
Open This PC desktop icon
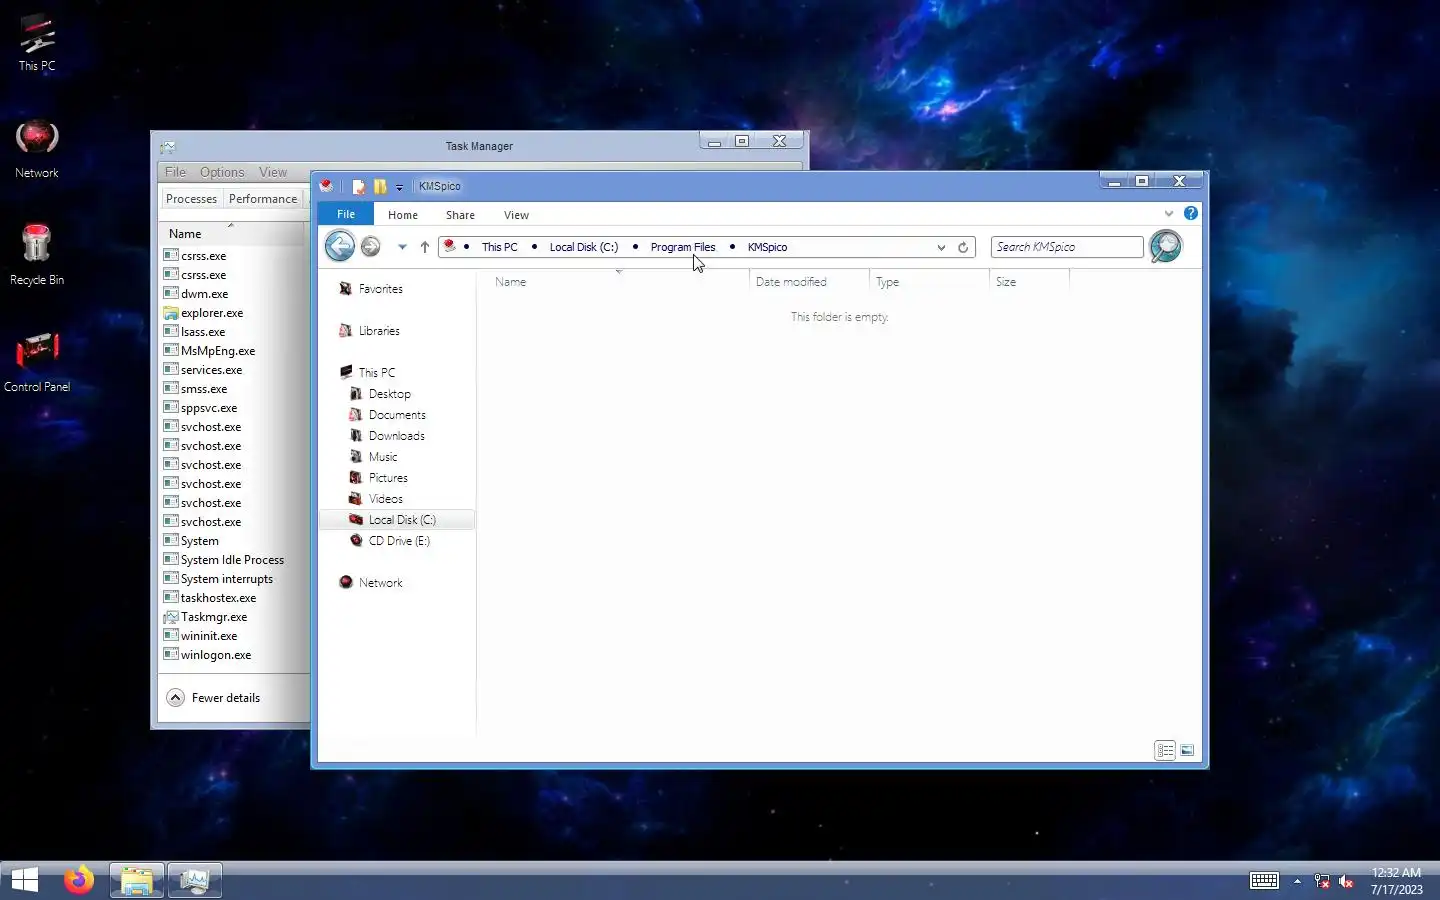click(37, 42)
